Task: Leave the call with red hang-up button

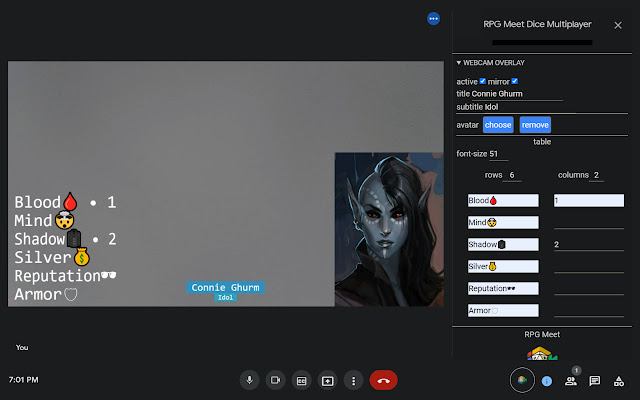Action: click(383, 380)
